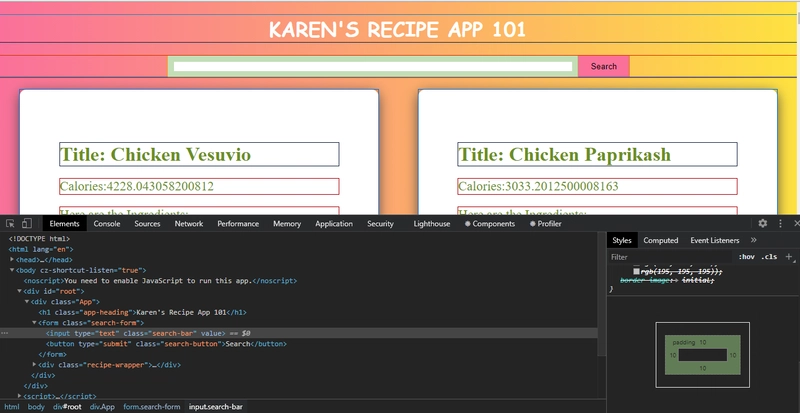
Task: Switch to the Computed pane
Action: point(661,240)
